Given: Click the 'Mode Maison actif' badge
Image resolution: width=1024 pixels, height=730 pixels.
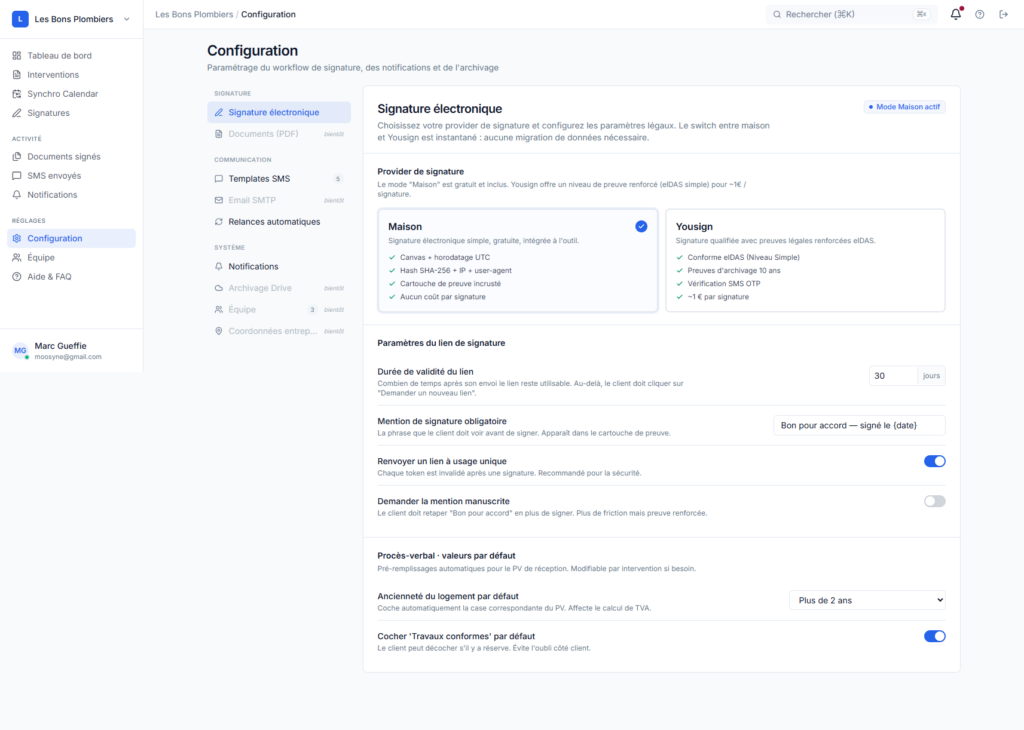Looking at the screenshot, I should (904, 106).
